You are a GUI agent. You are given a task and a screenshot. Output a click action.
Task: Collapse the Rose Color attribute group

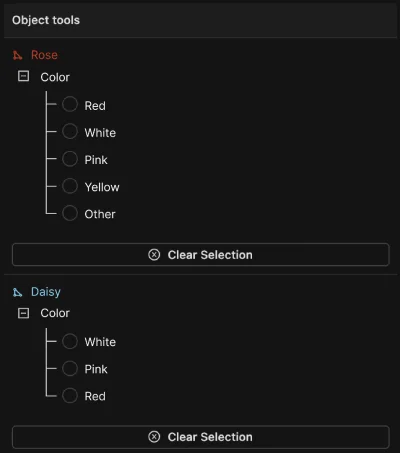point(23,76)
